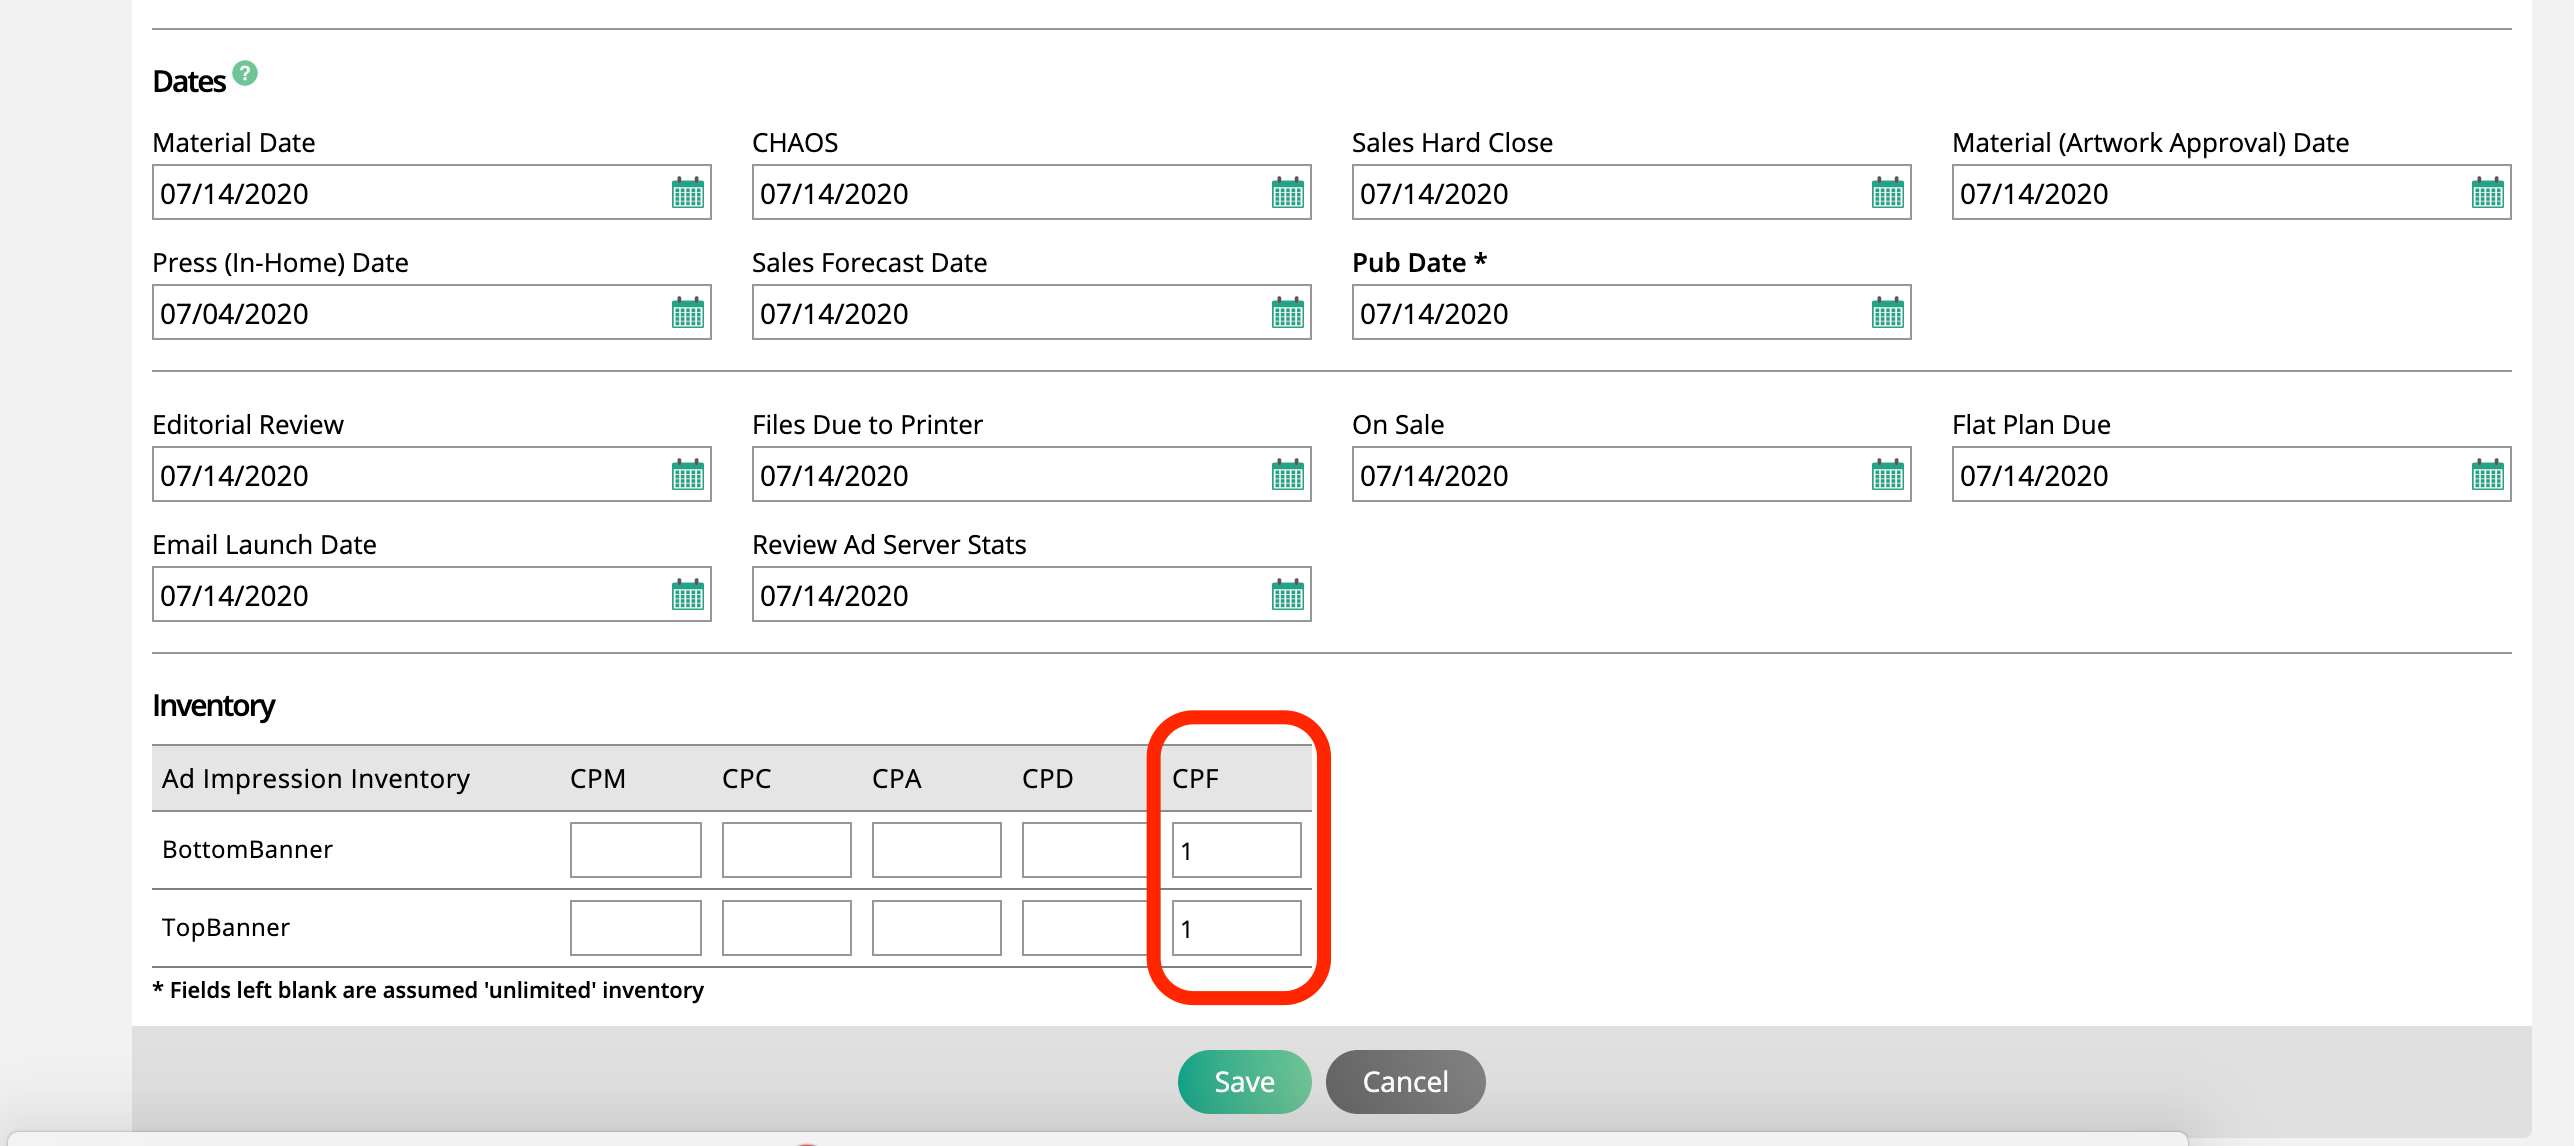Click the Dates help question-mark icon
The height and width of the screenshot is (1146, 2574).
(x=245, y=73)
